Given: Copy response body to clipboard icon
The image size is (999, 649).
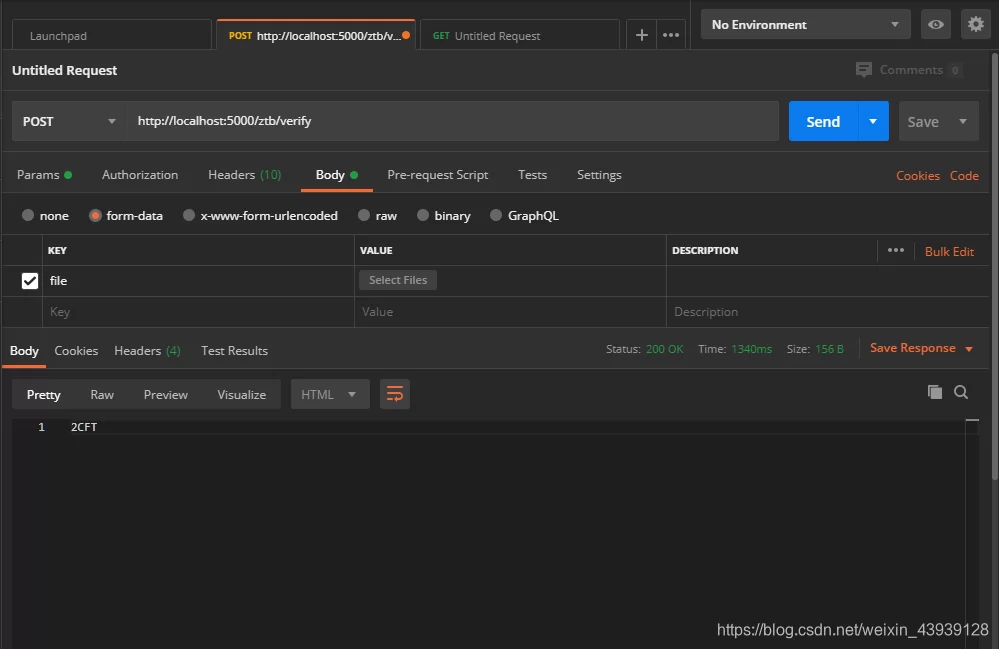Looking at the screenshot, I should (935, 392).
